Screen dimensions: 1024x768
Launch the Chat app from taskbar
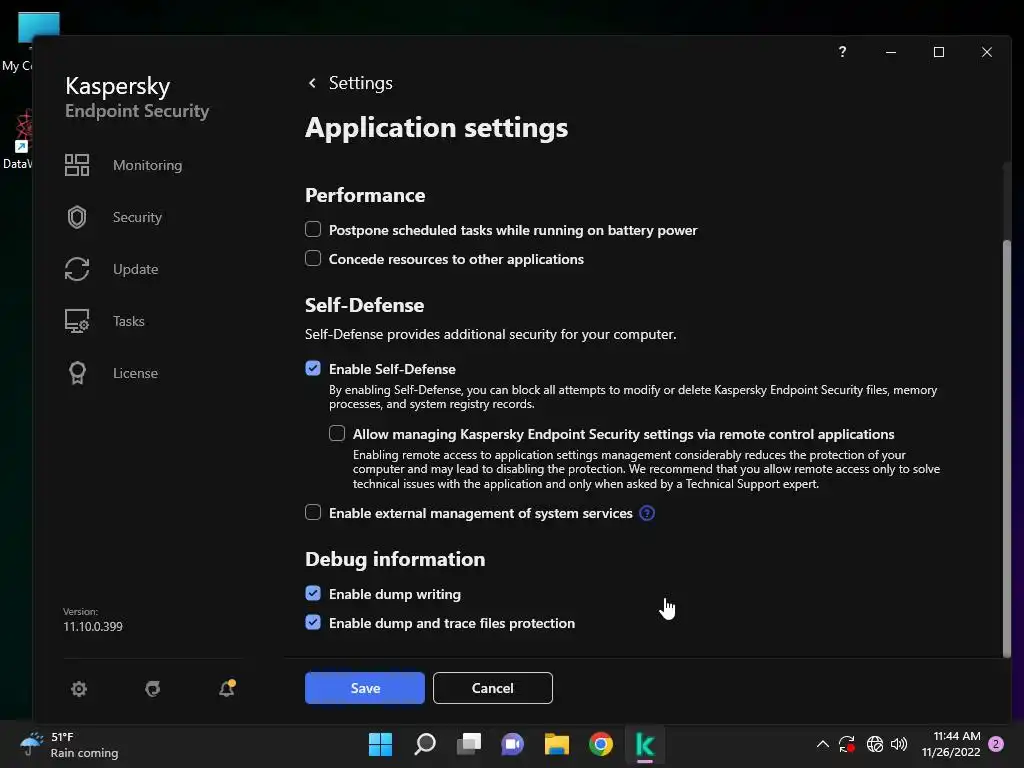pyautogui.click(x=512, y=744)
